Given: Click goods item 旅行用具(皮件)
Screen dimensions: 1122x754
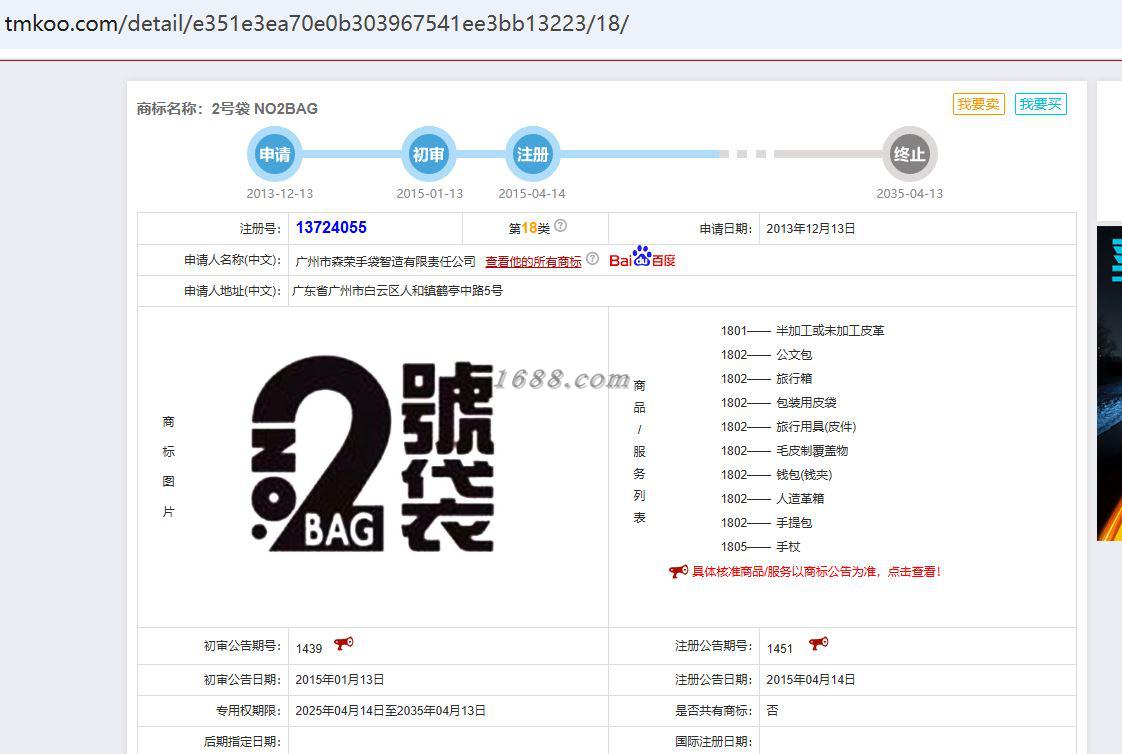Looking at the screenshot, I should (816, 426).
